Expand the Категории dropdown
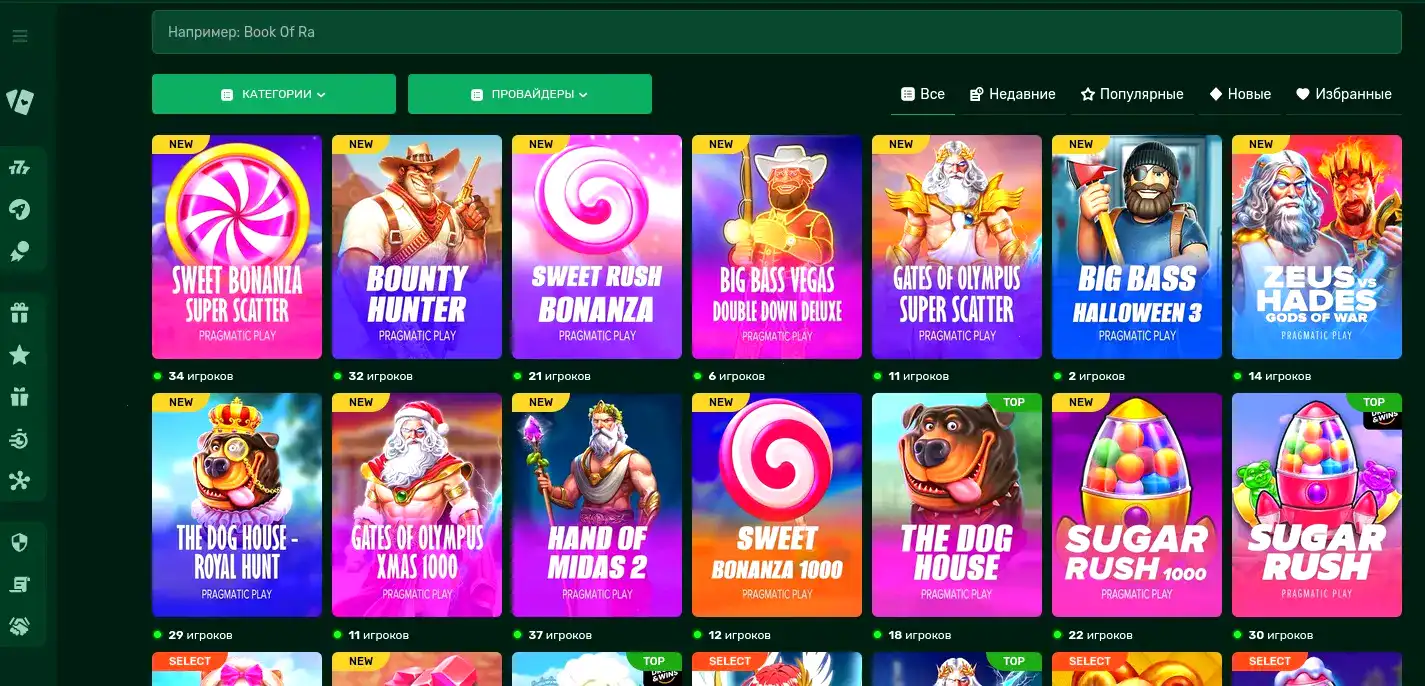The width and height of the screenshot is (1425, 686). click(x=274, y=94)
